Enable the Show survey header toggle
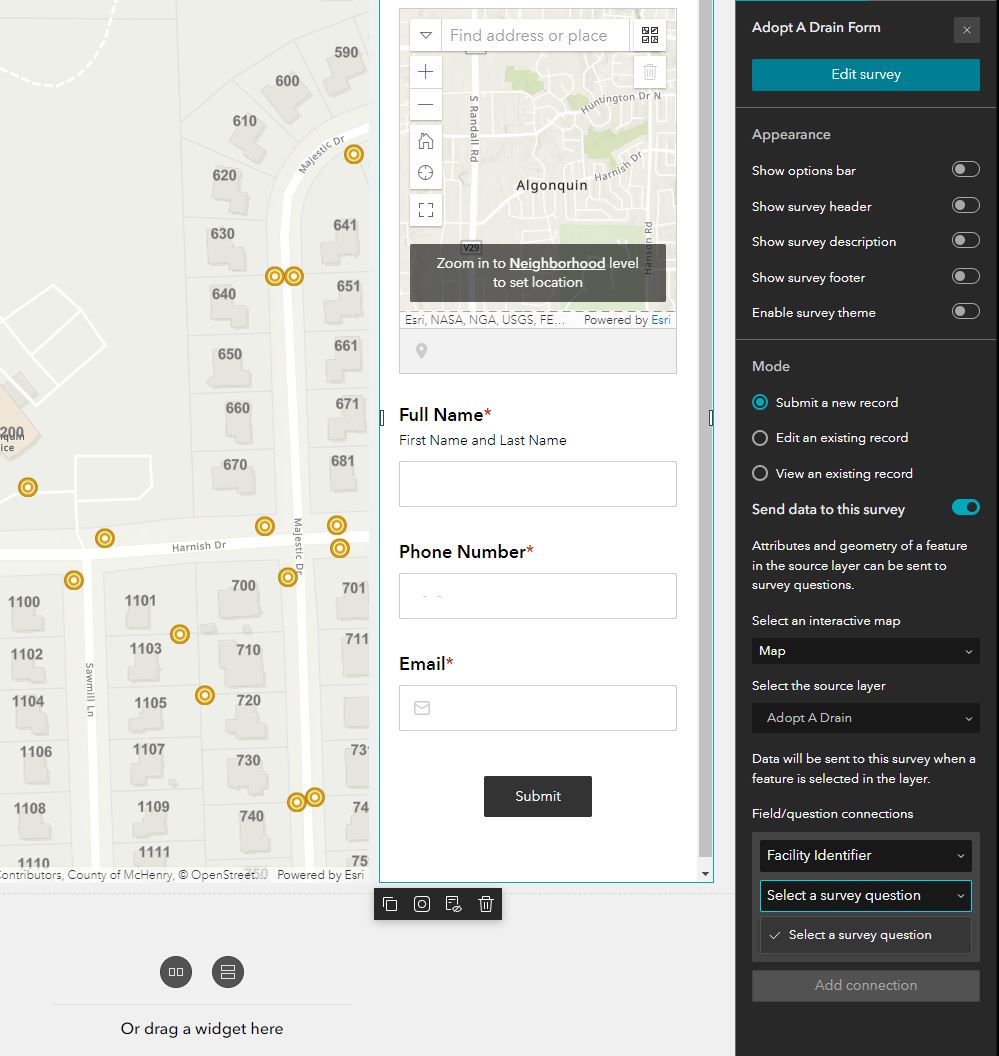 click(x=965, y=204)
